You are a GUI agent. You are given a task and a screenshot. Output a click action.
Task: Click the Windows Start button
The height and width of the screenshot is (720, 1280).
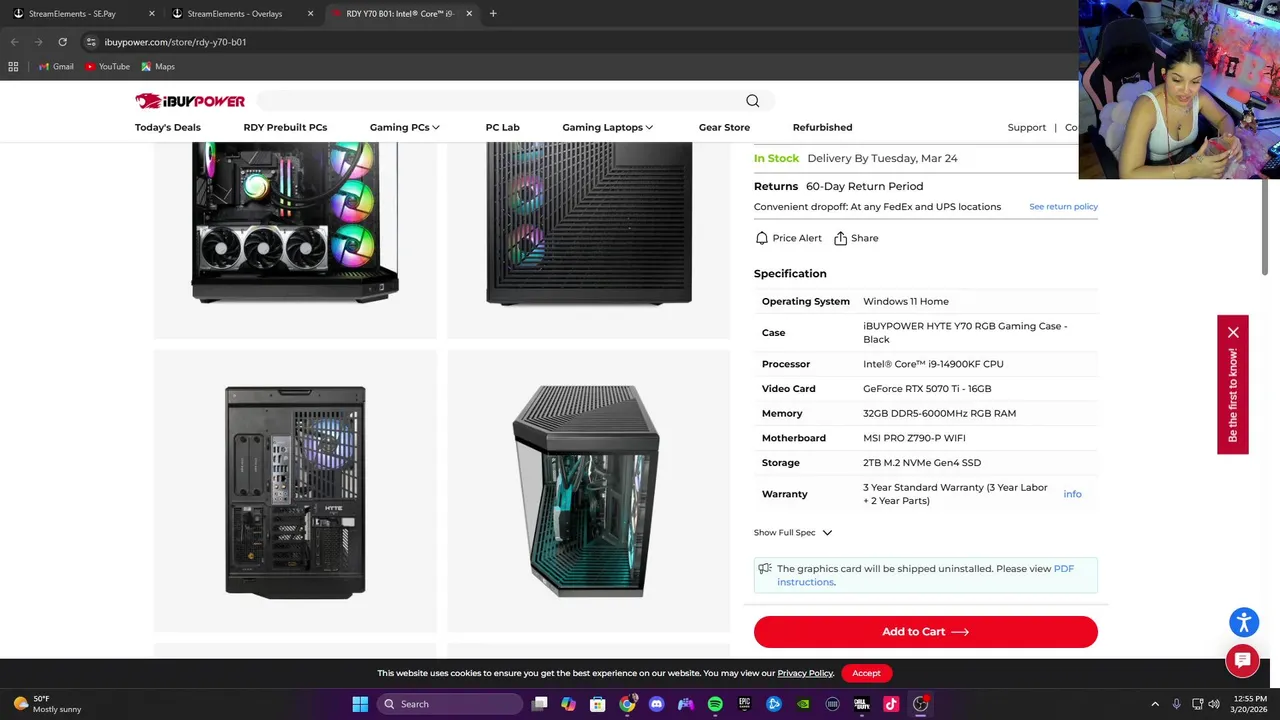360,704
